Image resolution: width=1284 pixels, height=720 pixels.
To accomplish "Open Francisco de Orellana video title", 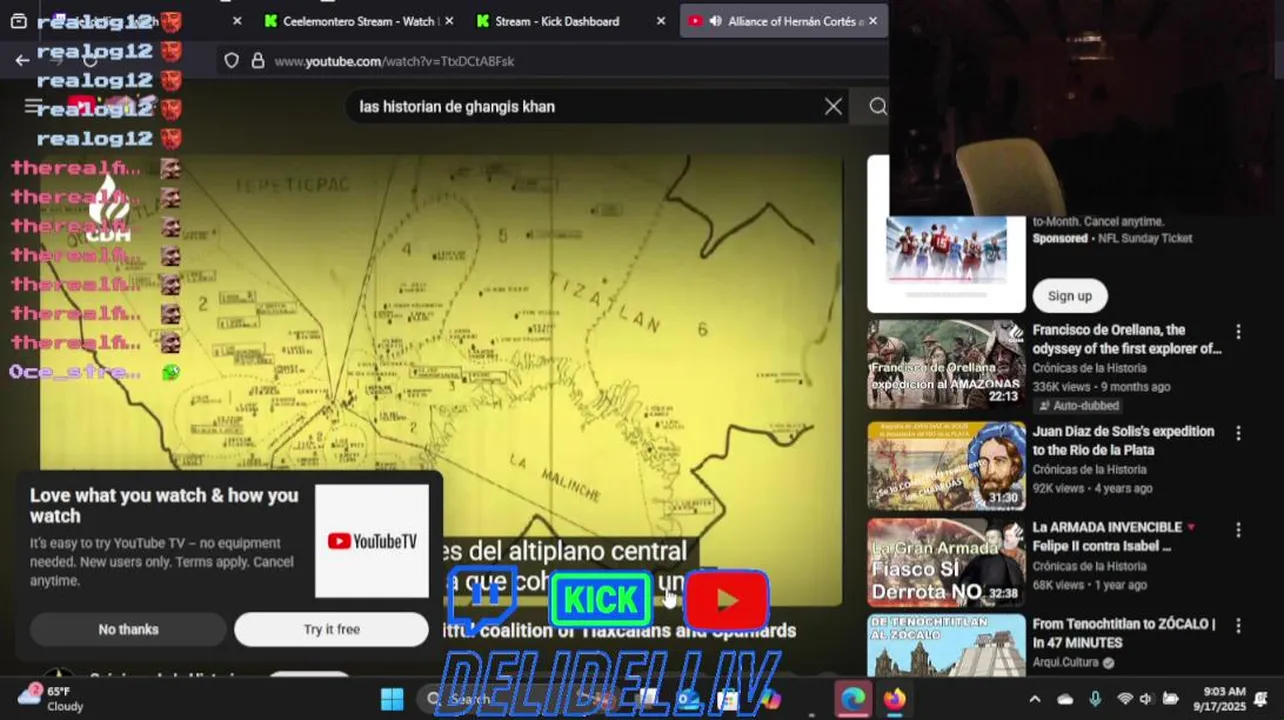I will (1127, 339).
